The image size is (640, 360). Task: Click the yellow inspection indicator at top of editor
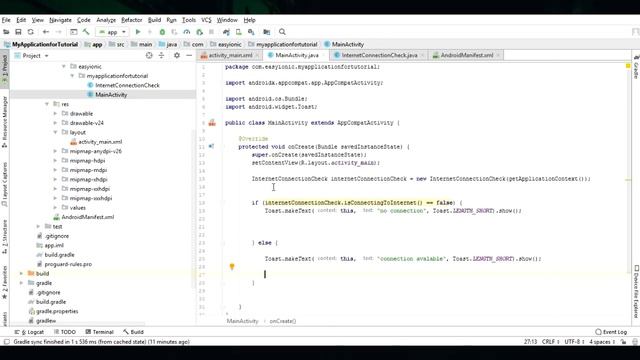[x=628, y=66]
